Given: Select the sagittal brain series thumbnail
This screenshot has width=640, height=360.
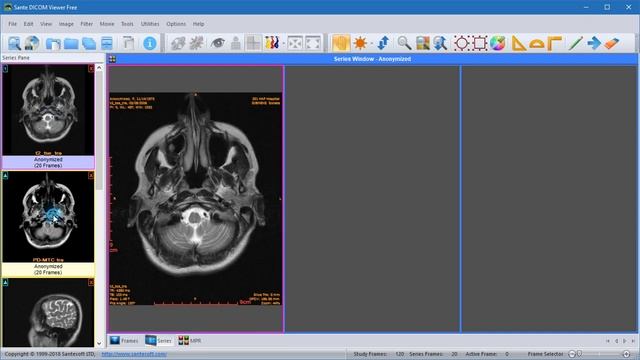Looking at the screenshot, I should coord(48,313).
